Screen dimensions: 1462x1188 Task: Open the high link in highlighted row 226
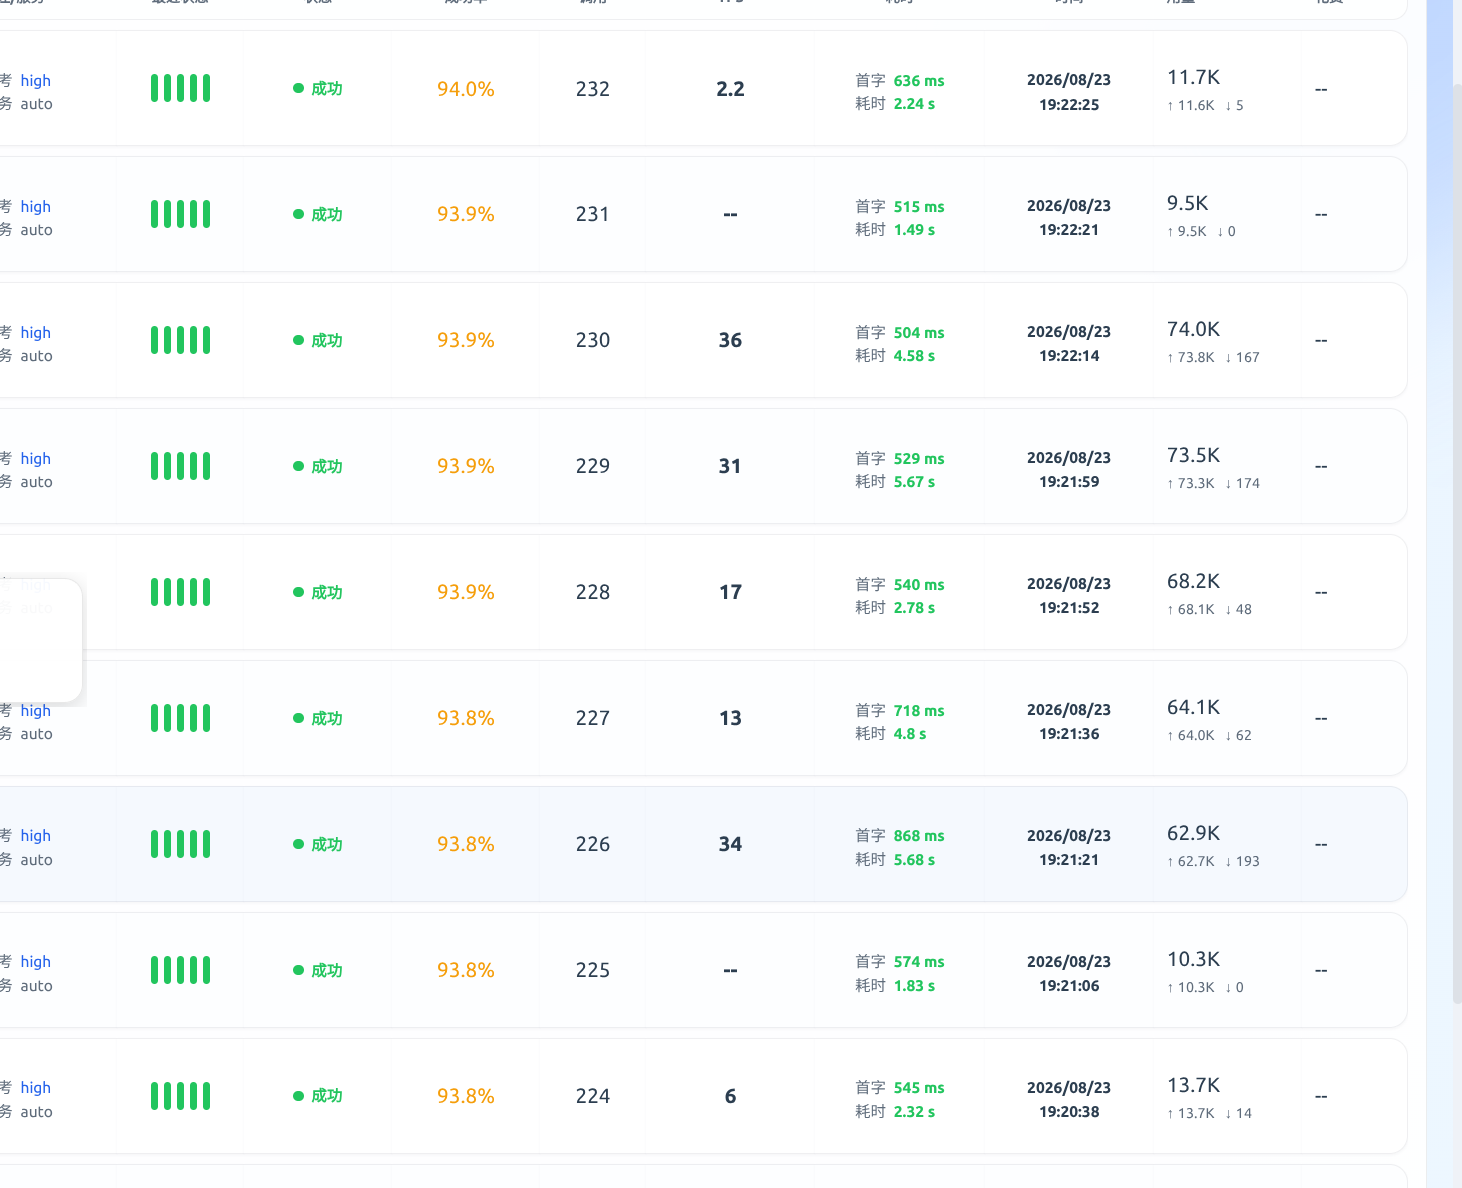point(35,835)
